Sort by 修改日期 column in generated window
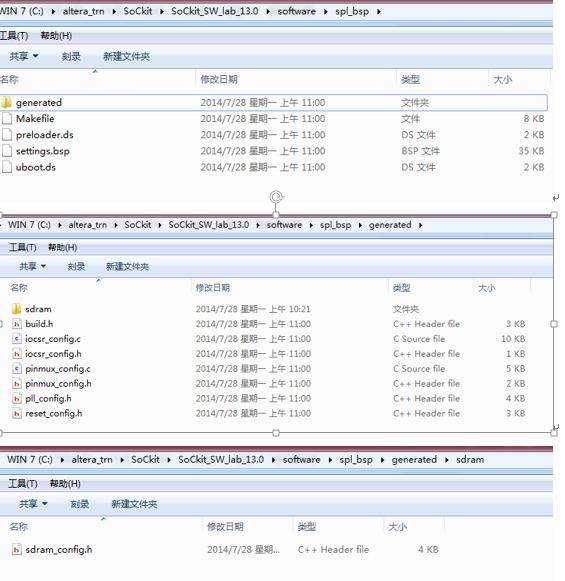The height and width of the screenshot is (581, 565). click(x=213, y=288)
